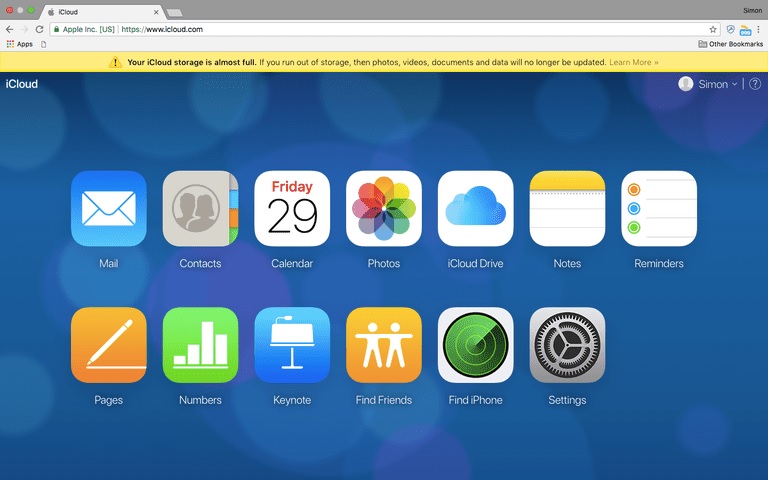Click the 'Your iCloud storage is almost full' text
Screen dimensions: 768x480
[x=192, y=62]
